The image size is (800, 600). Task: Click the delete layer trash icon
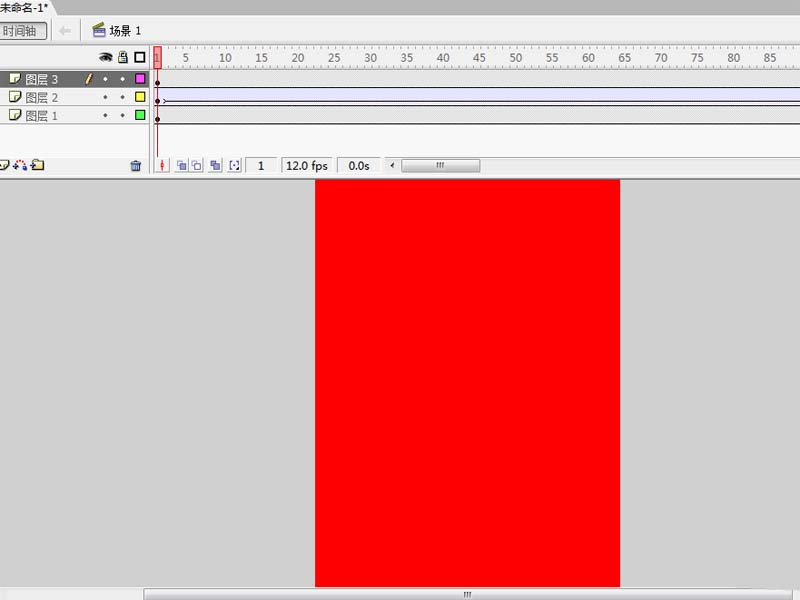point(135,165)
